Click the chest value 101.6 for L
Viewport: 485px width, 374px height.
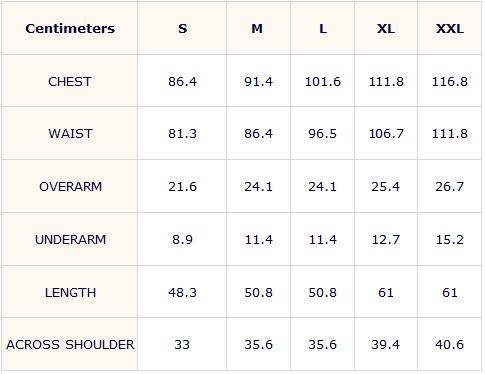[323, 82]
